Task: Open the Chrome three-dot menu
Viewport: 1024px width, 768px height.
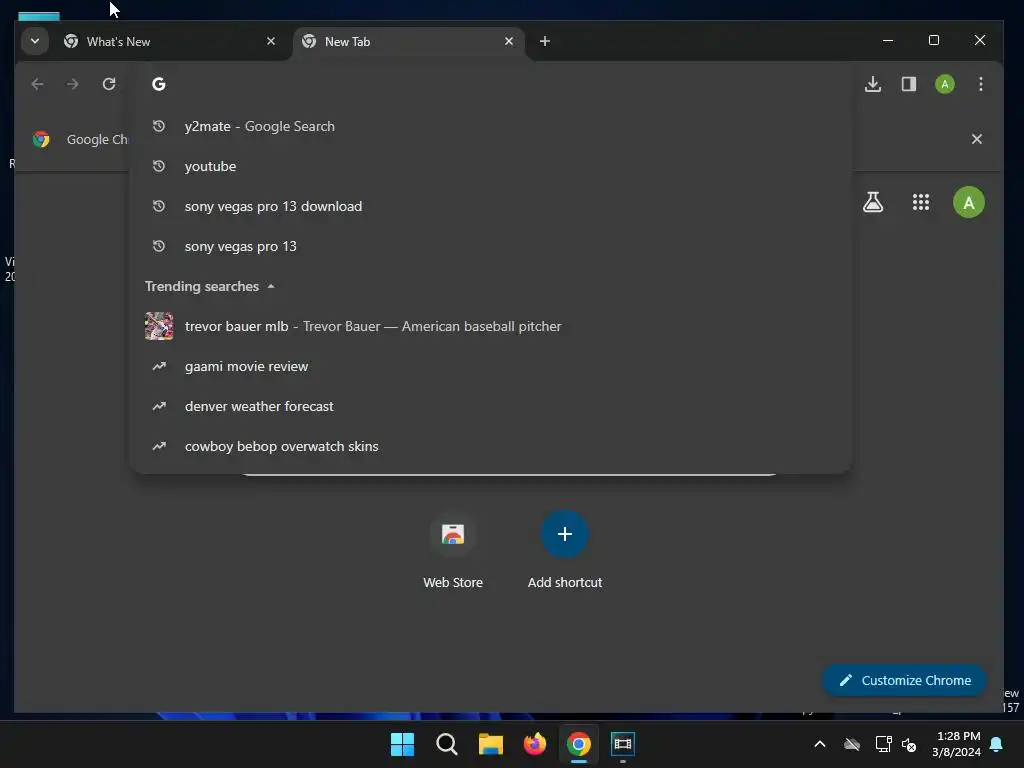Action: click(x=980, y=84)
